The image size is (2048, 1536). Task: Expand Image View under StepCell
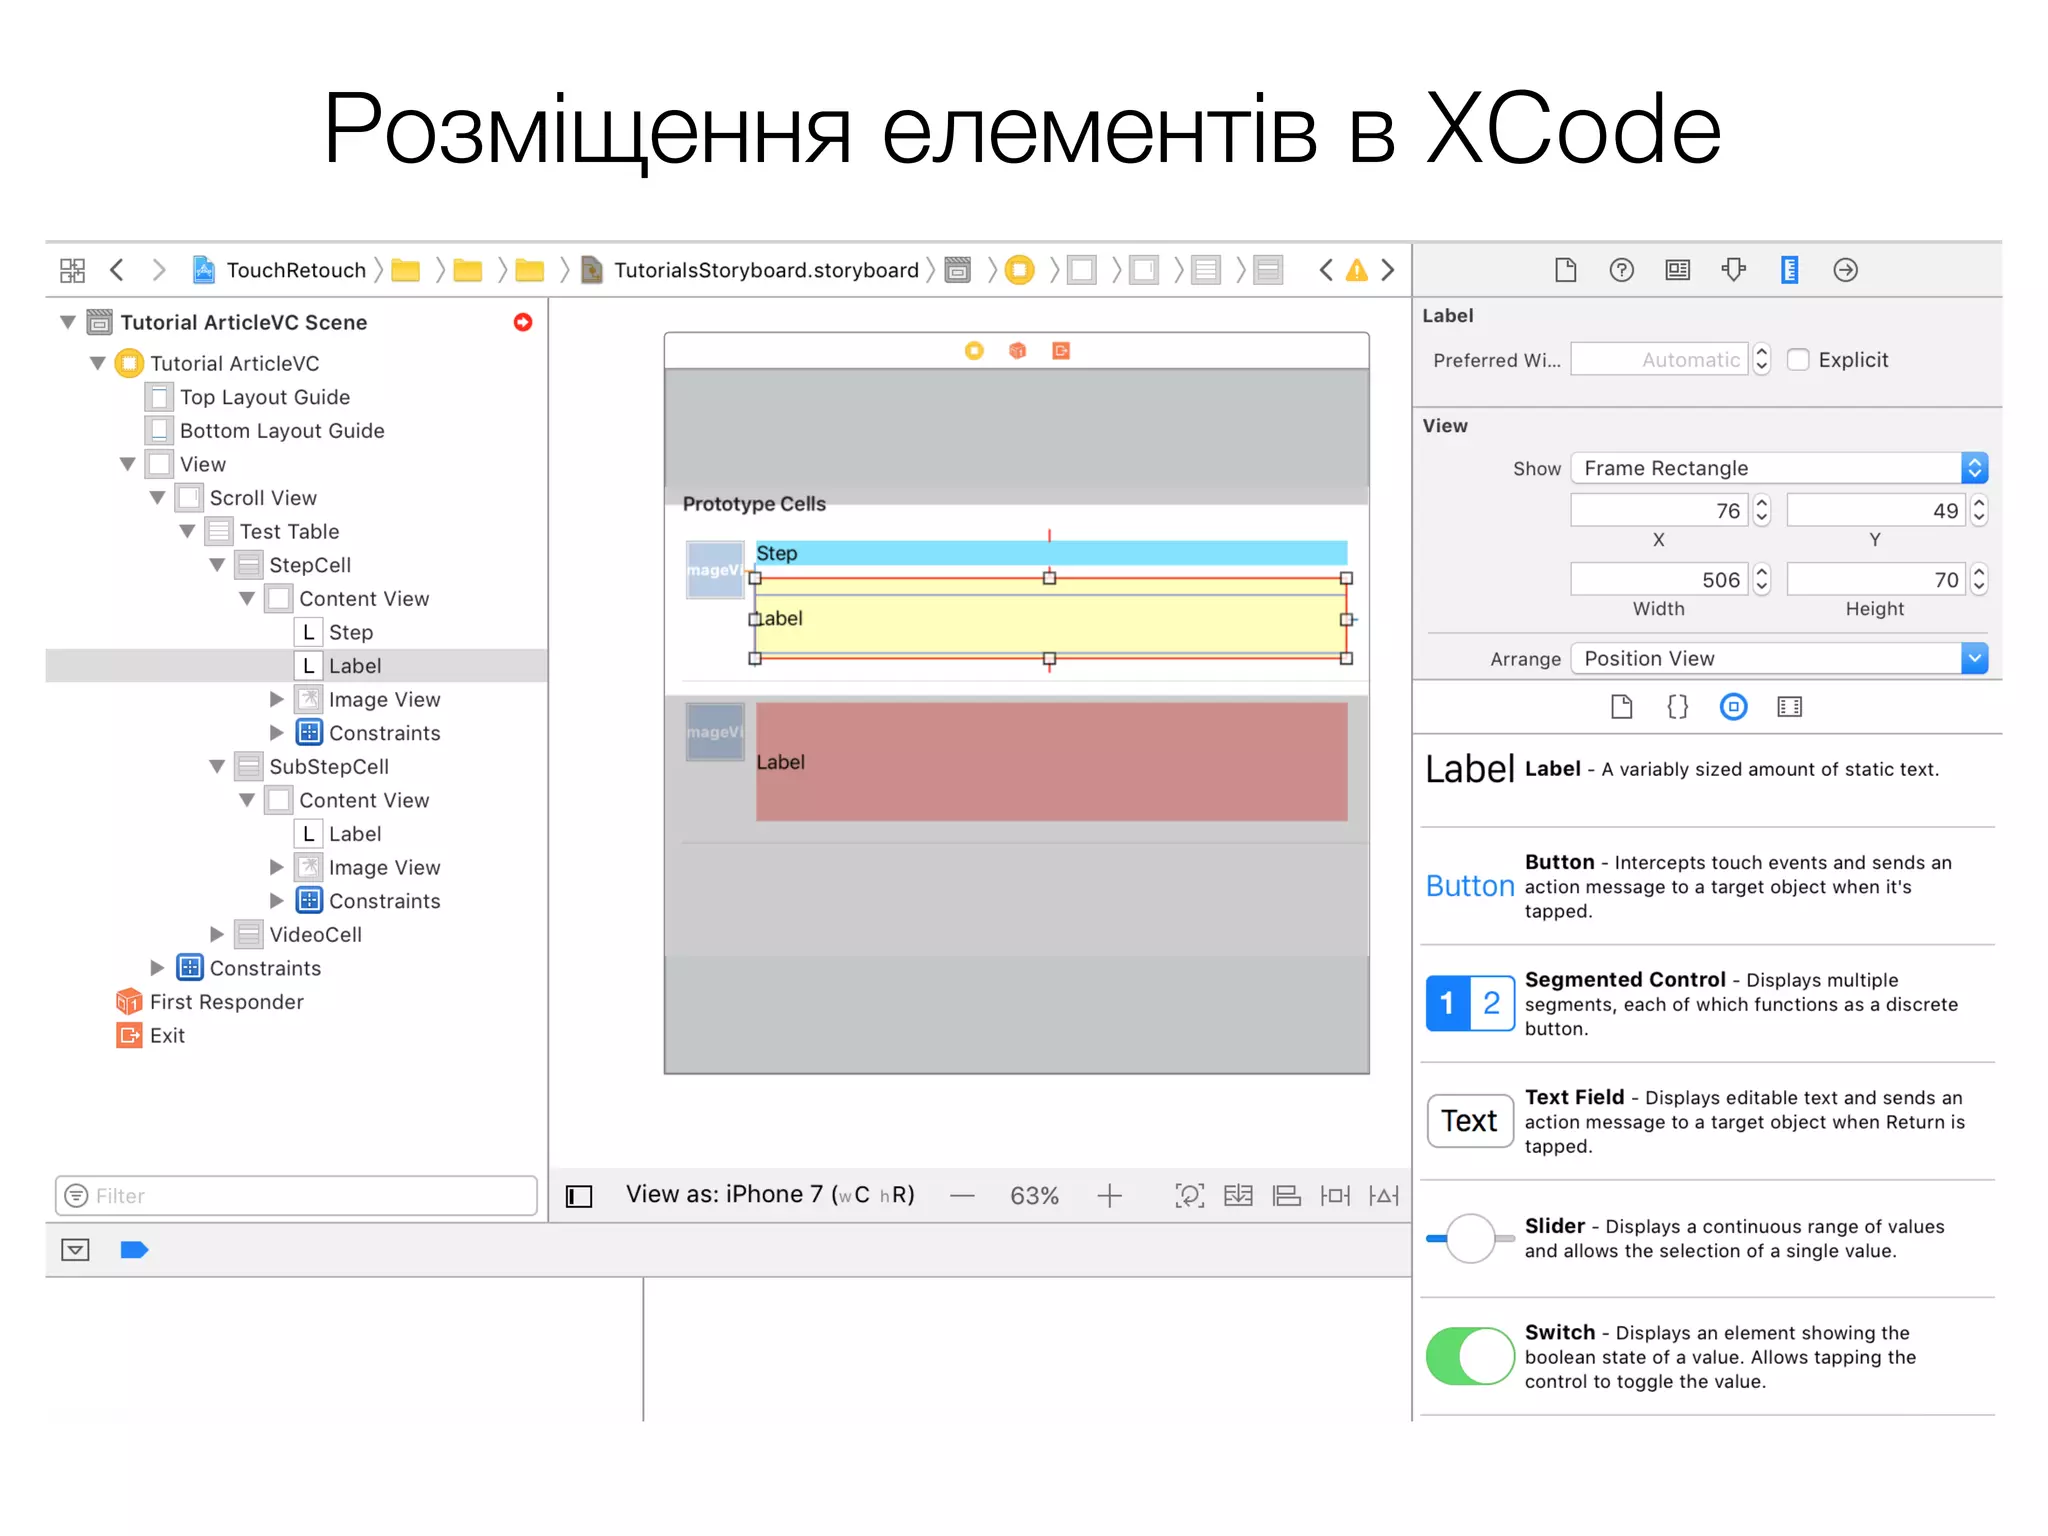click(x=277, y=700)
